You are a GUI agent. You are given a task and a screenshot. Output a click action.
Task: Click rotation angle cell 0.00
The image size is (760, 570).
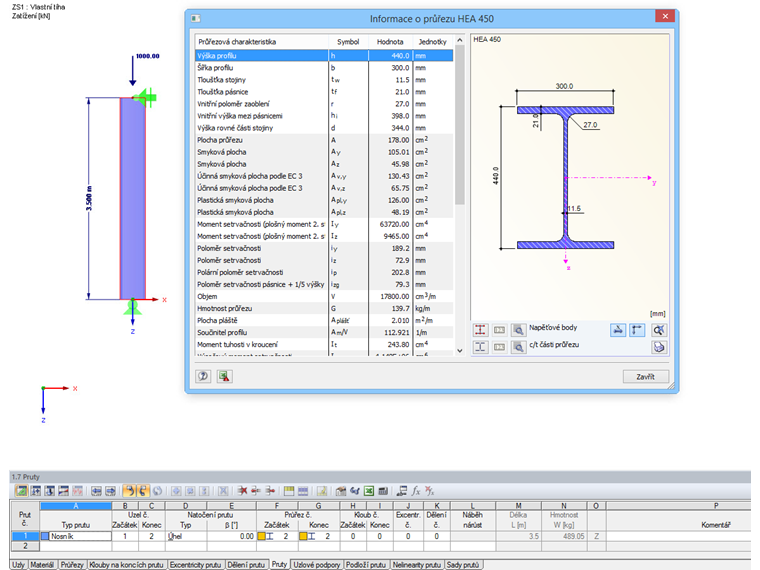click(231, 536)
